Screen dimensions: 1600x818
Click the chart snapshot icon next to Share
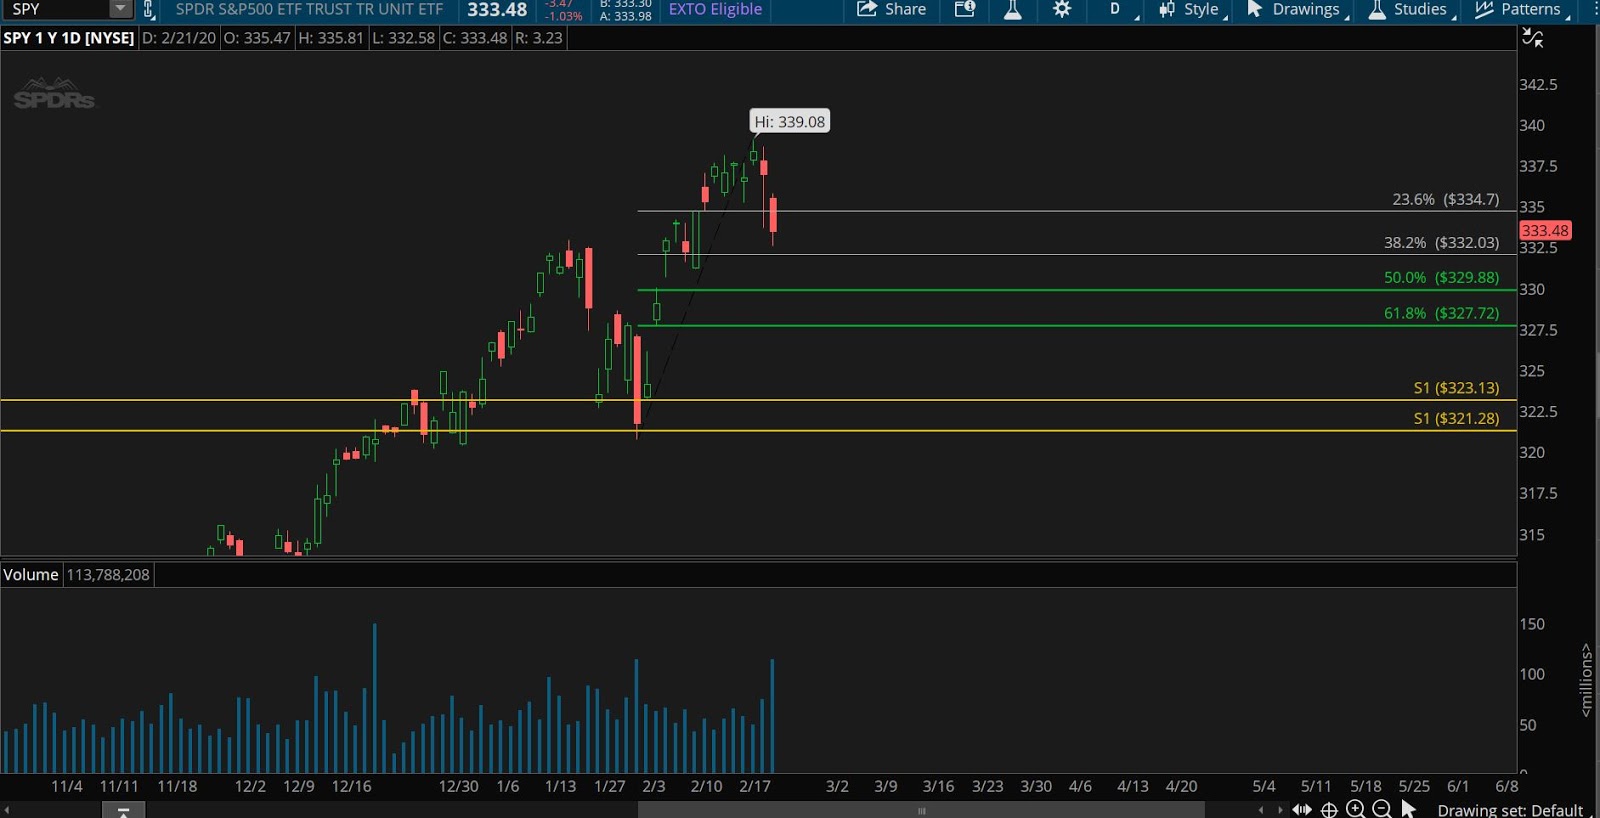(964, 10)
